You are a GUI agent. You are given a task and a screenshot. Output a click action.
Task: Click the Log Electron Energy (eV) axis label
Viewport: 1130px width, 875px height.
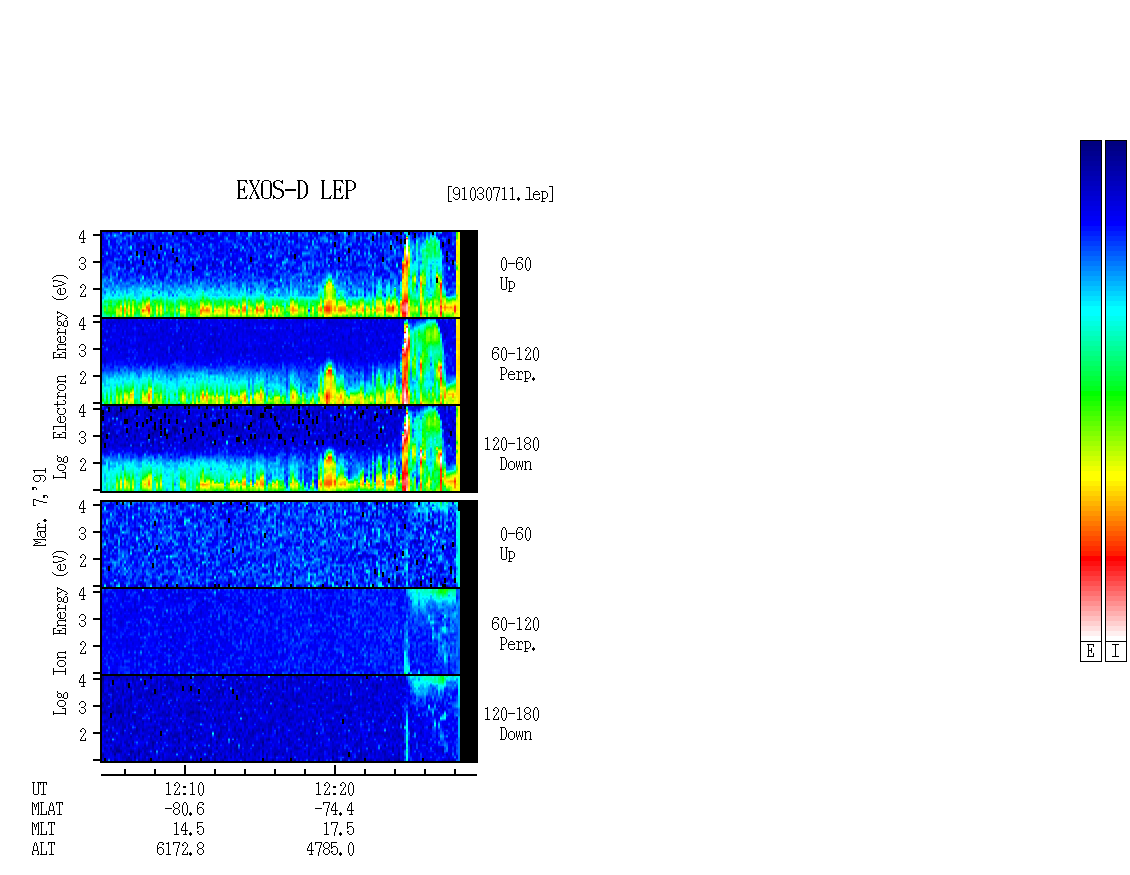(61, 376)
